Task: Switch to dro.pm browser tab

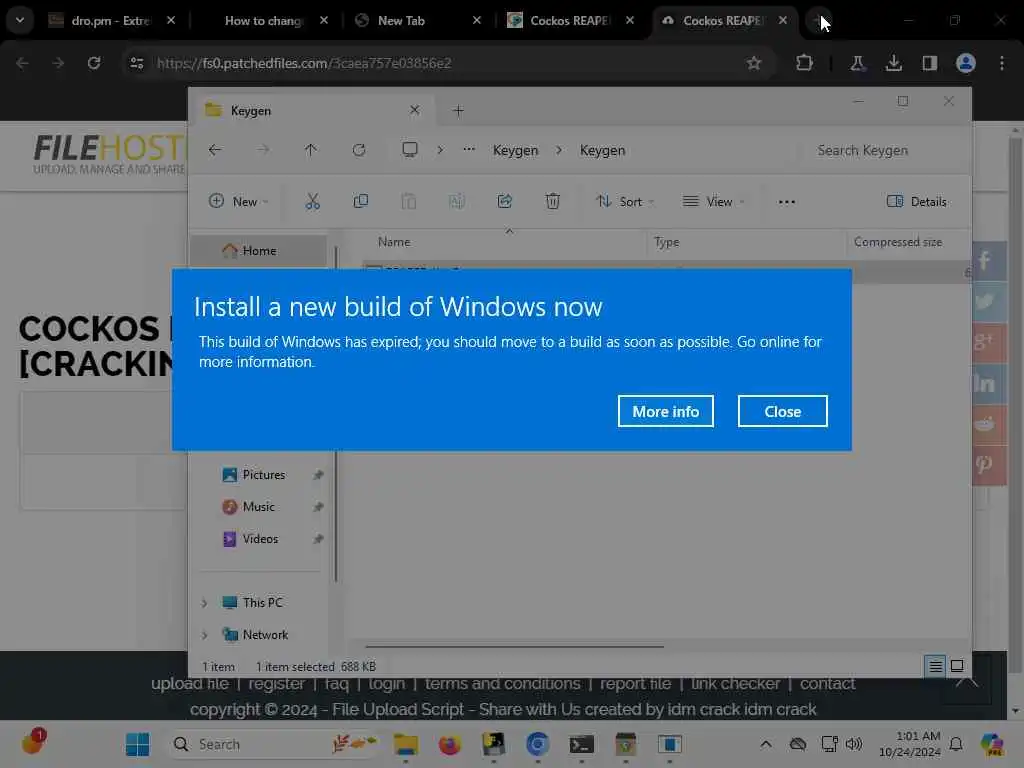Action: [112, 20]
